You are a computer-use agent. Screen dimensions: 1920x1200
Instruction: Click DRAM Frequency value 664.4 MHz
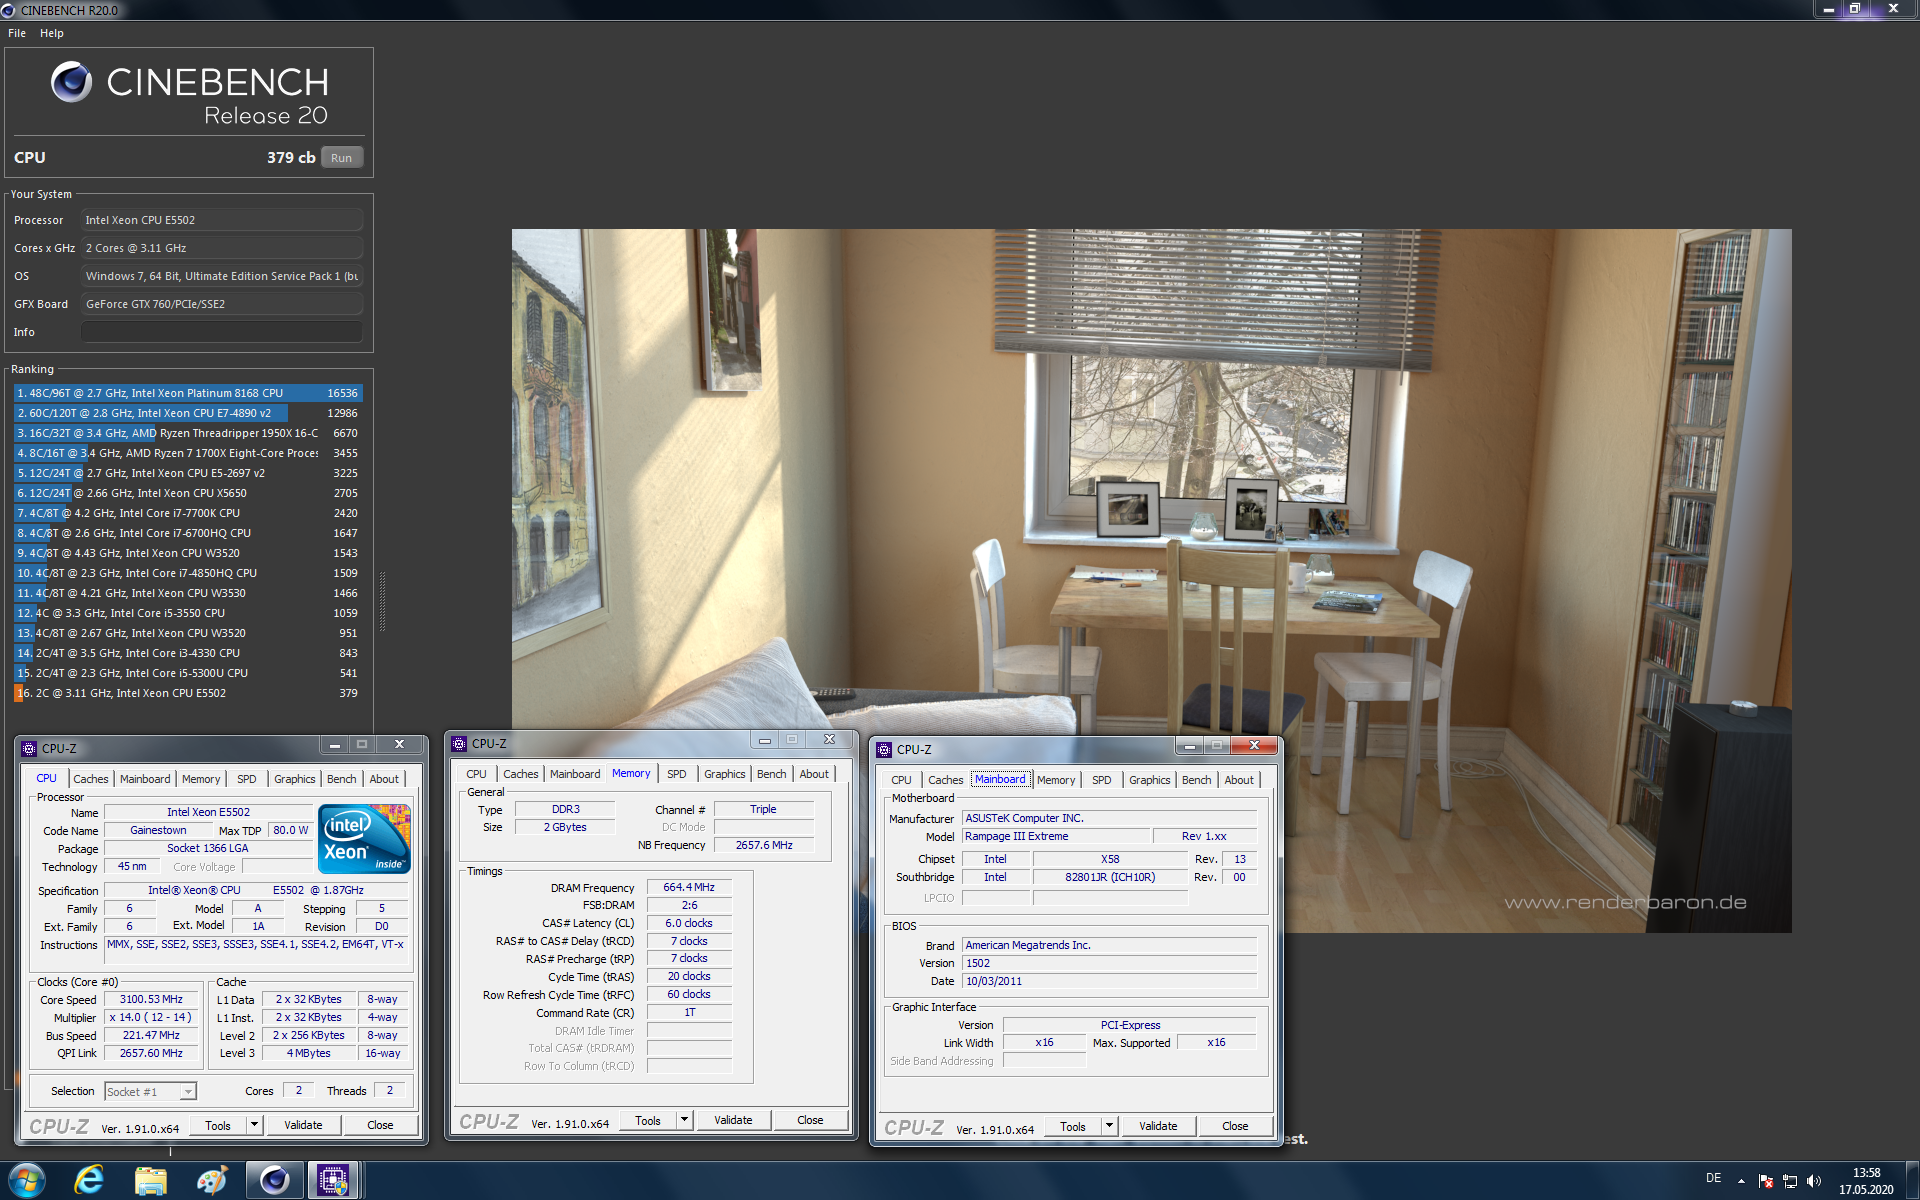click(x=689, y=887)
